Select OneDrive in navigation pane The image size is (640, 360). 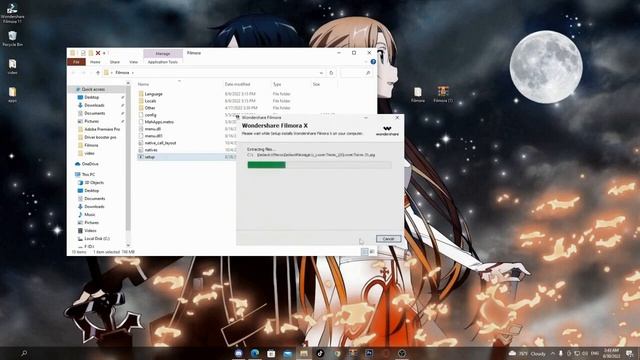(90, 164)
